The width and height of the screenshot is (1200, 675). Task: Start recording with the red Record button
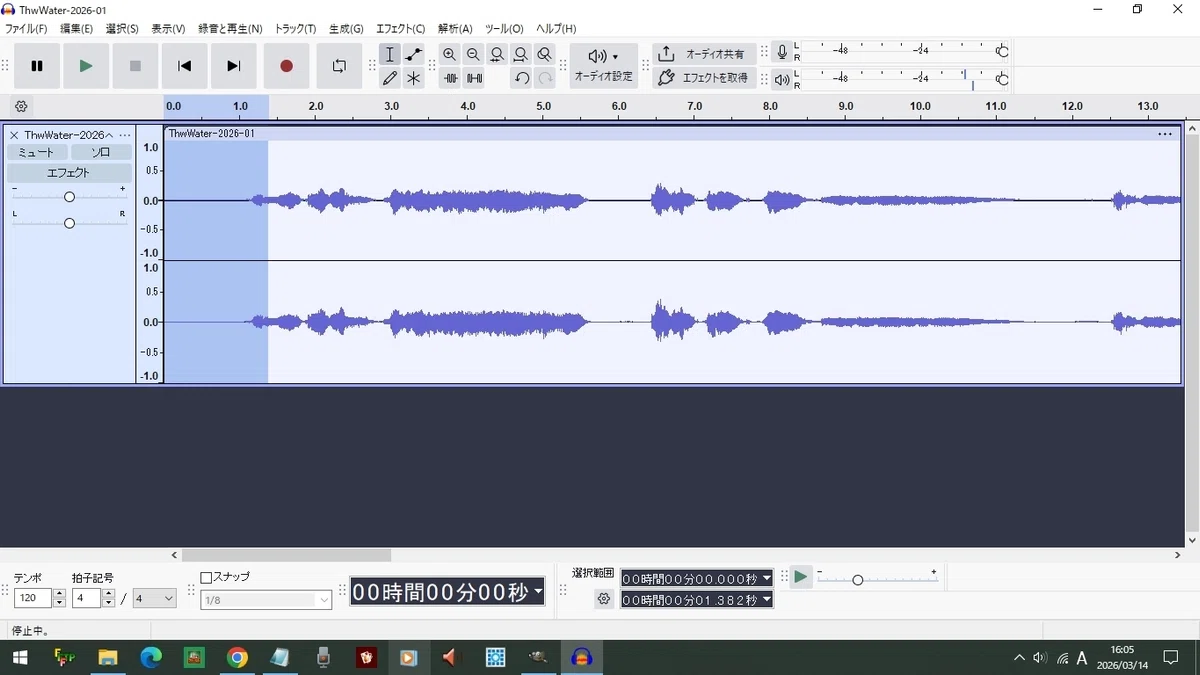coord(286,66)
